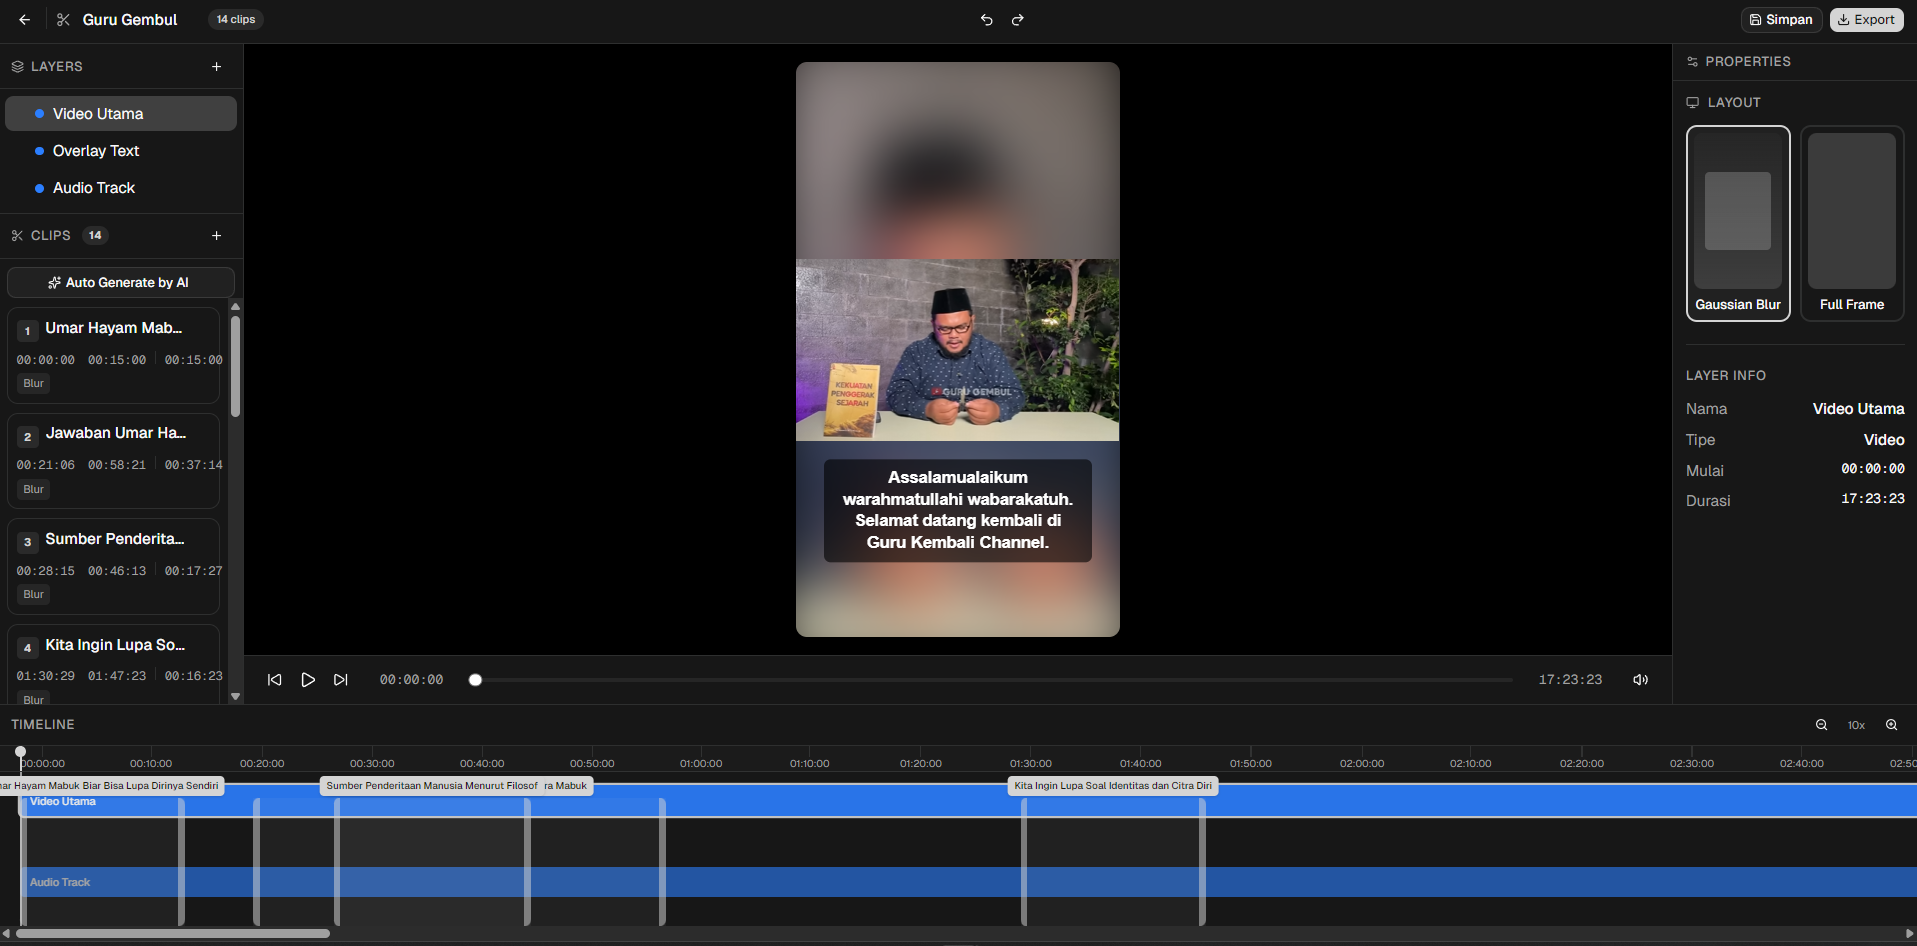Zoom out the timeline

pyautogui.click(x=1821, y=725)
